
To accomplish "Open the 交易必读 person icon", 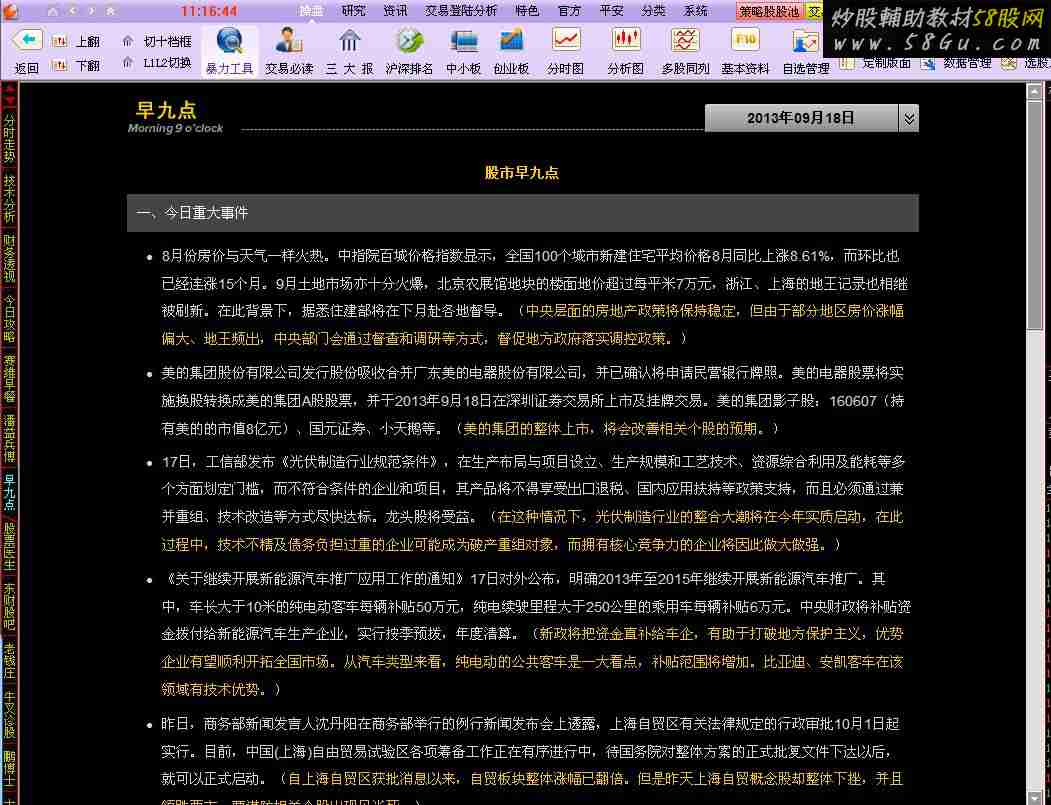I will [x=289, y=42].
